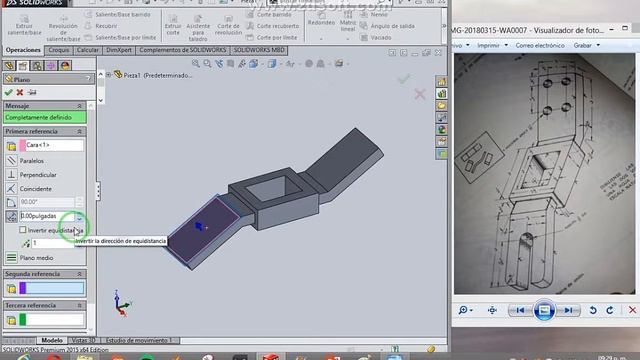Open the PropertyManager tab icon
The width and height of the screenshot is (640, 360).
click(23, 66)
